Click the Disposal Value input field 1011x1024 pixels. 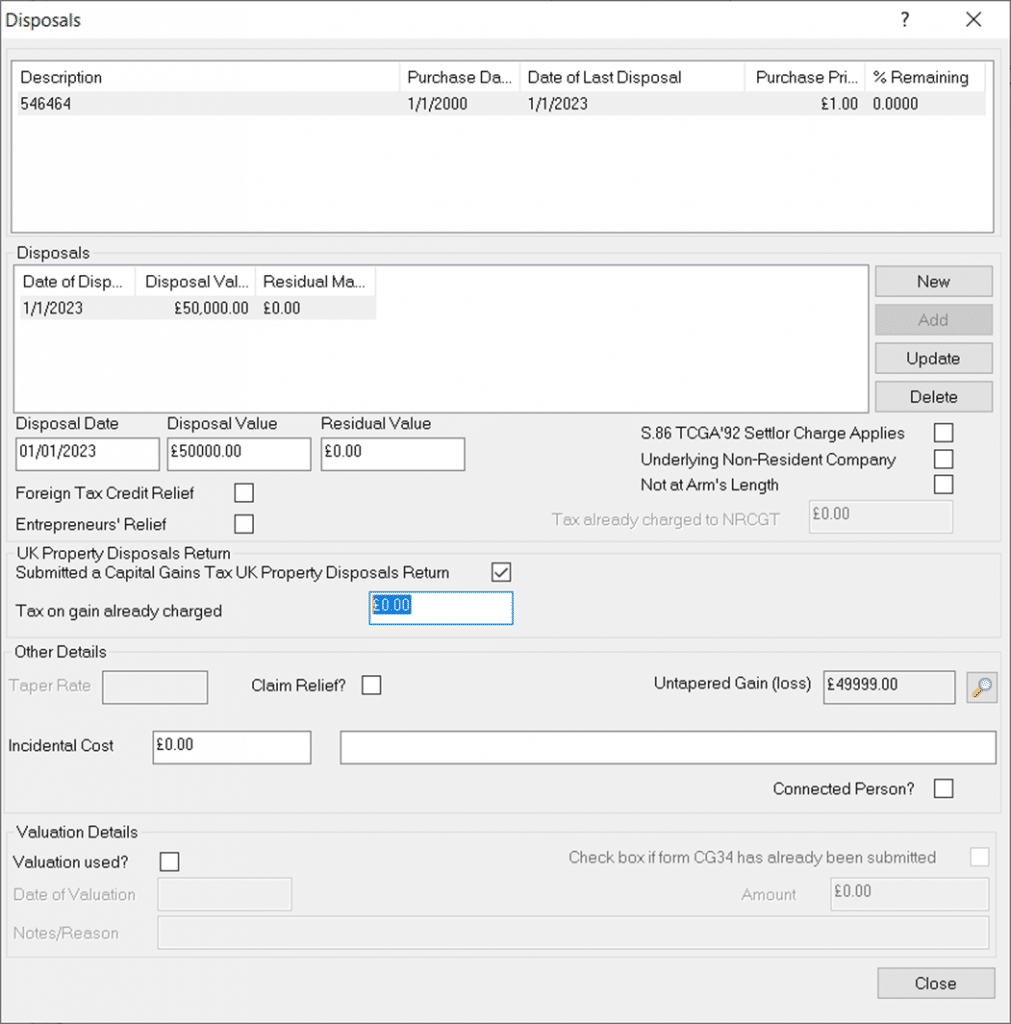[x=239, y=454]
